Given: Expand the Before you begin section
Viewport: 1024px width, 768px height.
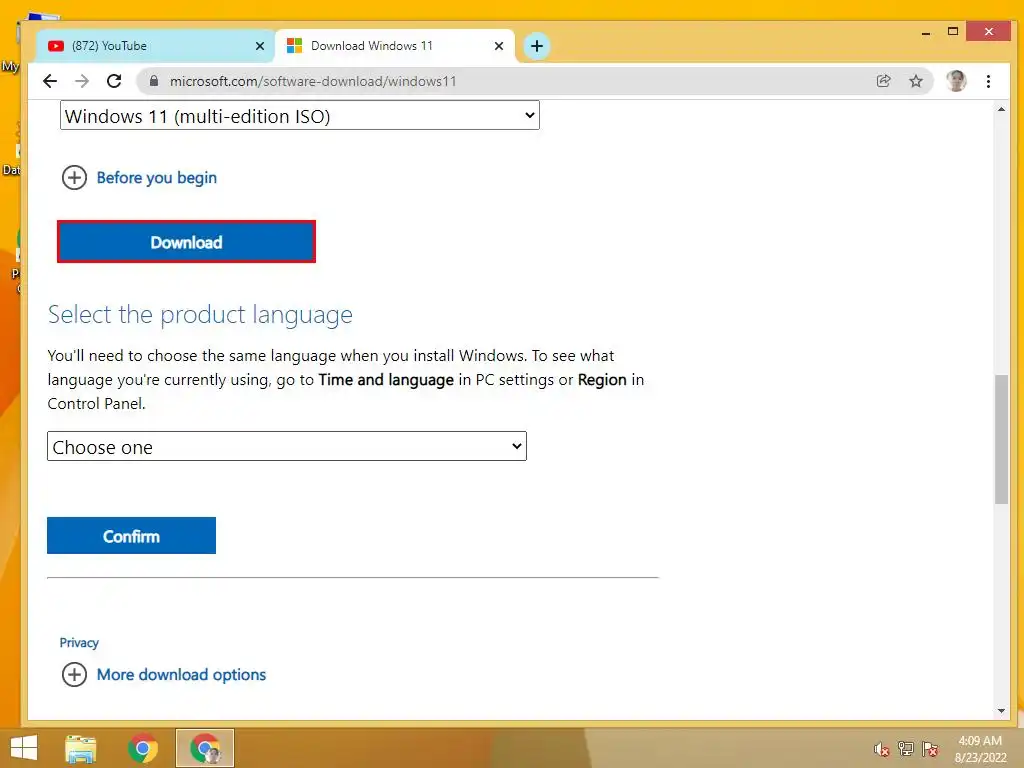Looking at the screenshot, I should coord(139,178).
